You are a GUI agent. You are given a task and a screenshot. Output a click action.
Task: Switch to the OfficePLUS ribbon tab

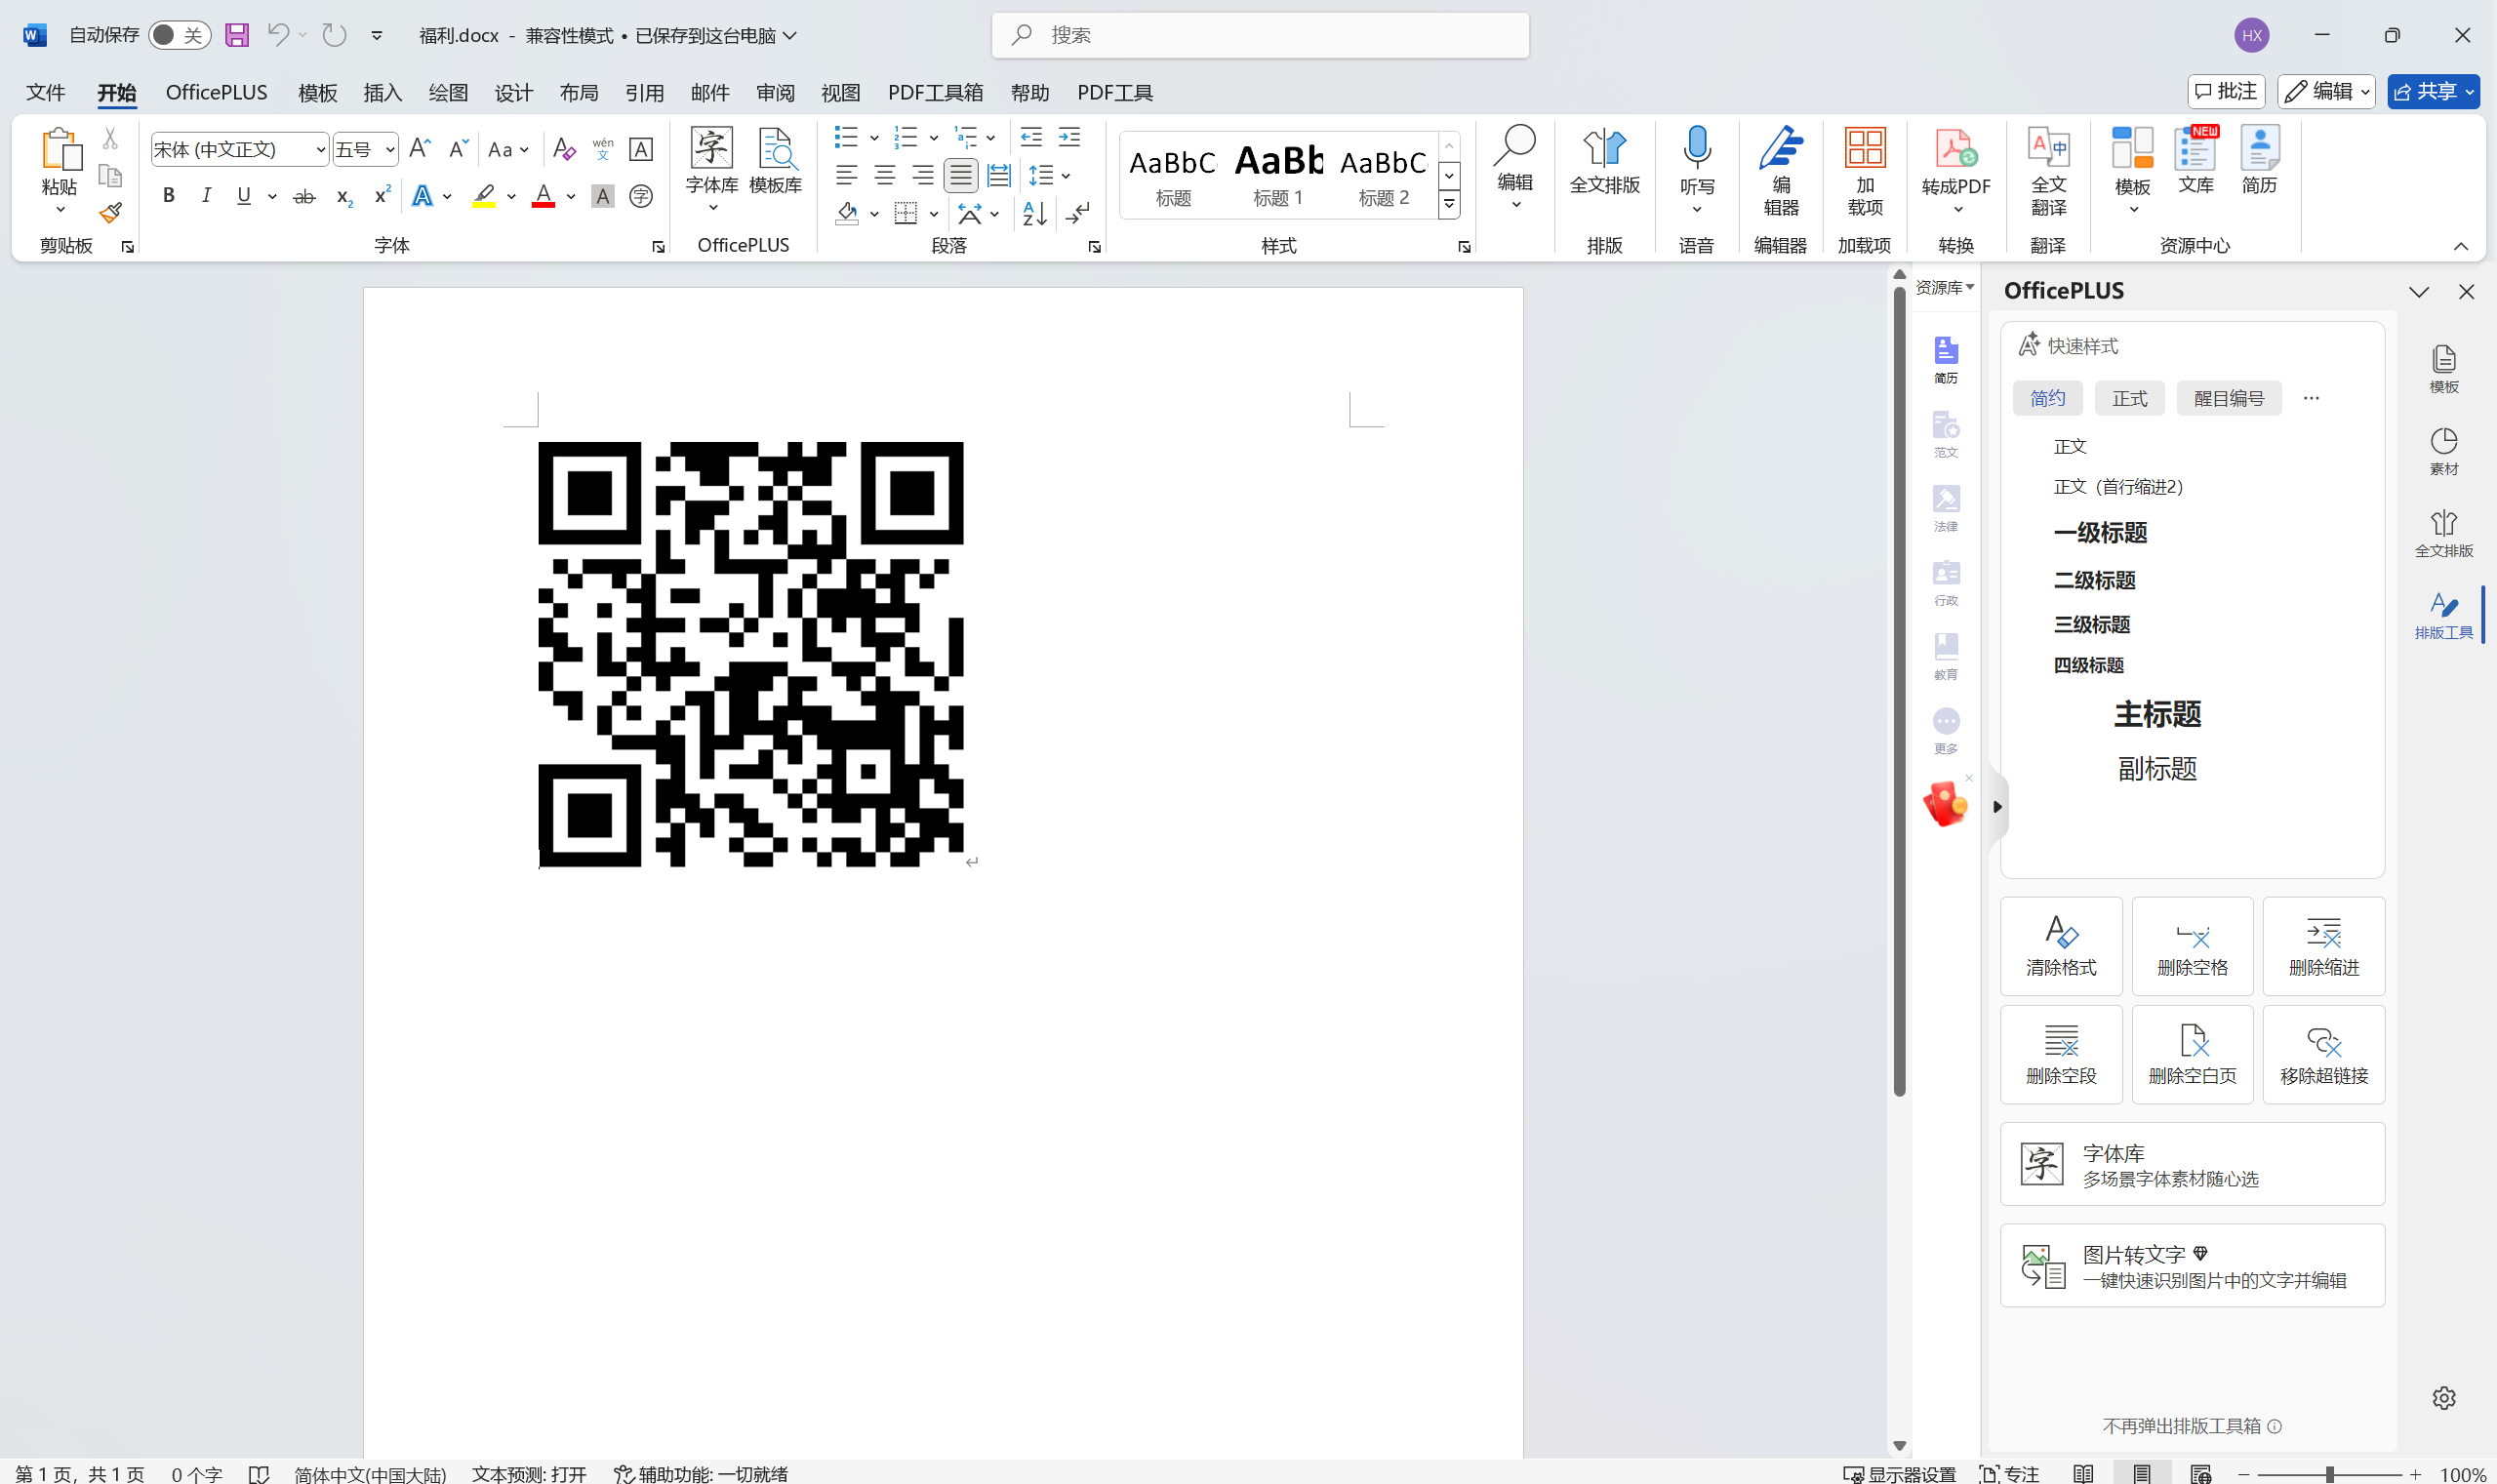click(216, 92)
